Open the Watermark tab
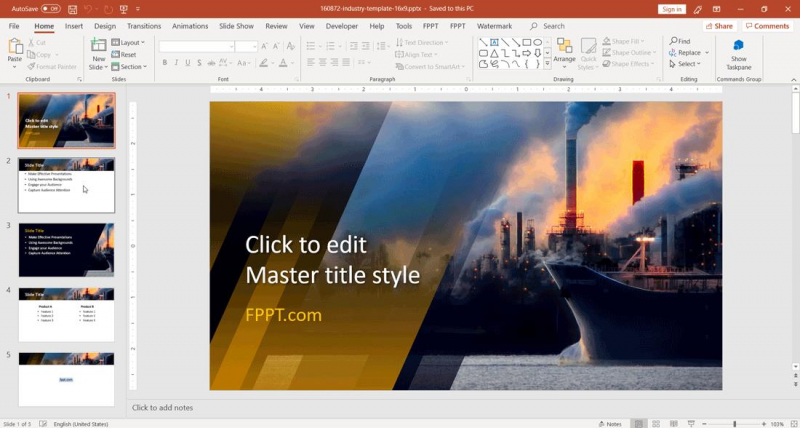800x428 pixels. click(x=494, y=26)
